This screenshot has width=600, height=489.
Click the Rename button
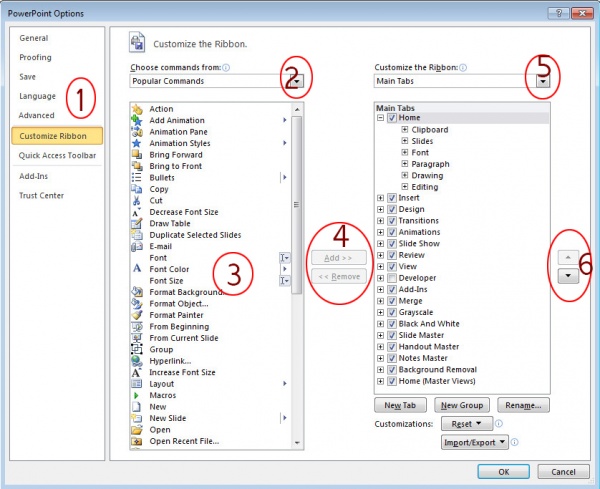523,405
